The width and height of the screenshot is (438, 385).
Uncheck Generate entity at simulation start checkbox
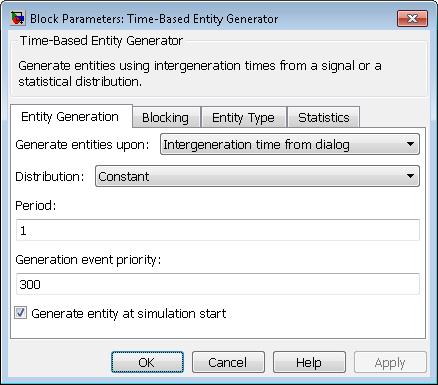click(20, 313)
